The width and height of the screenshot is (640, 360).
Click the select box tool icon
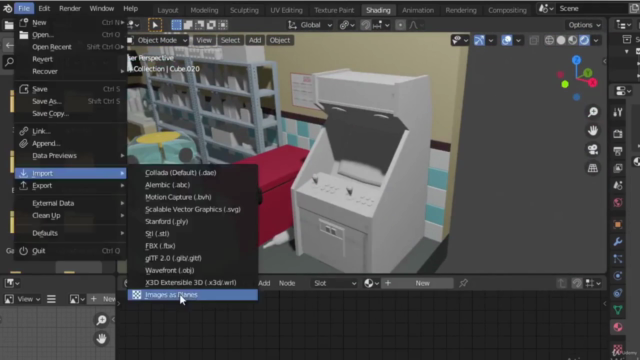point(176,25)
